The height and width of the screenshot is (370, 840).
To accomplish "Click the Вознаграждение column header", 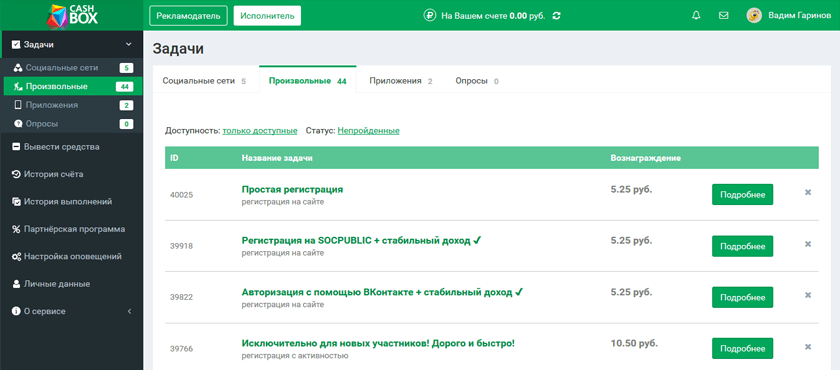I will [646, 158].
